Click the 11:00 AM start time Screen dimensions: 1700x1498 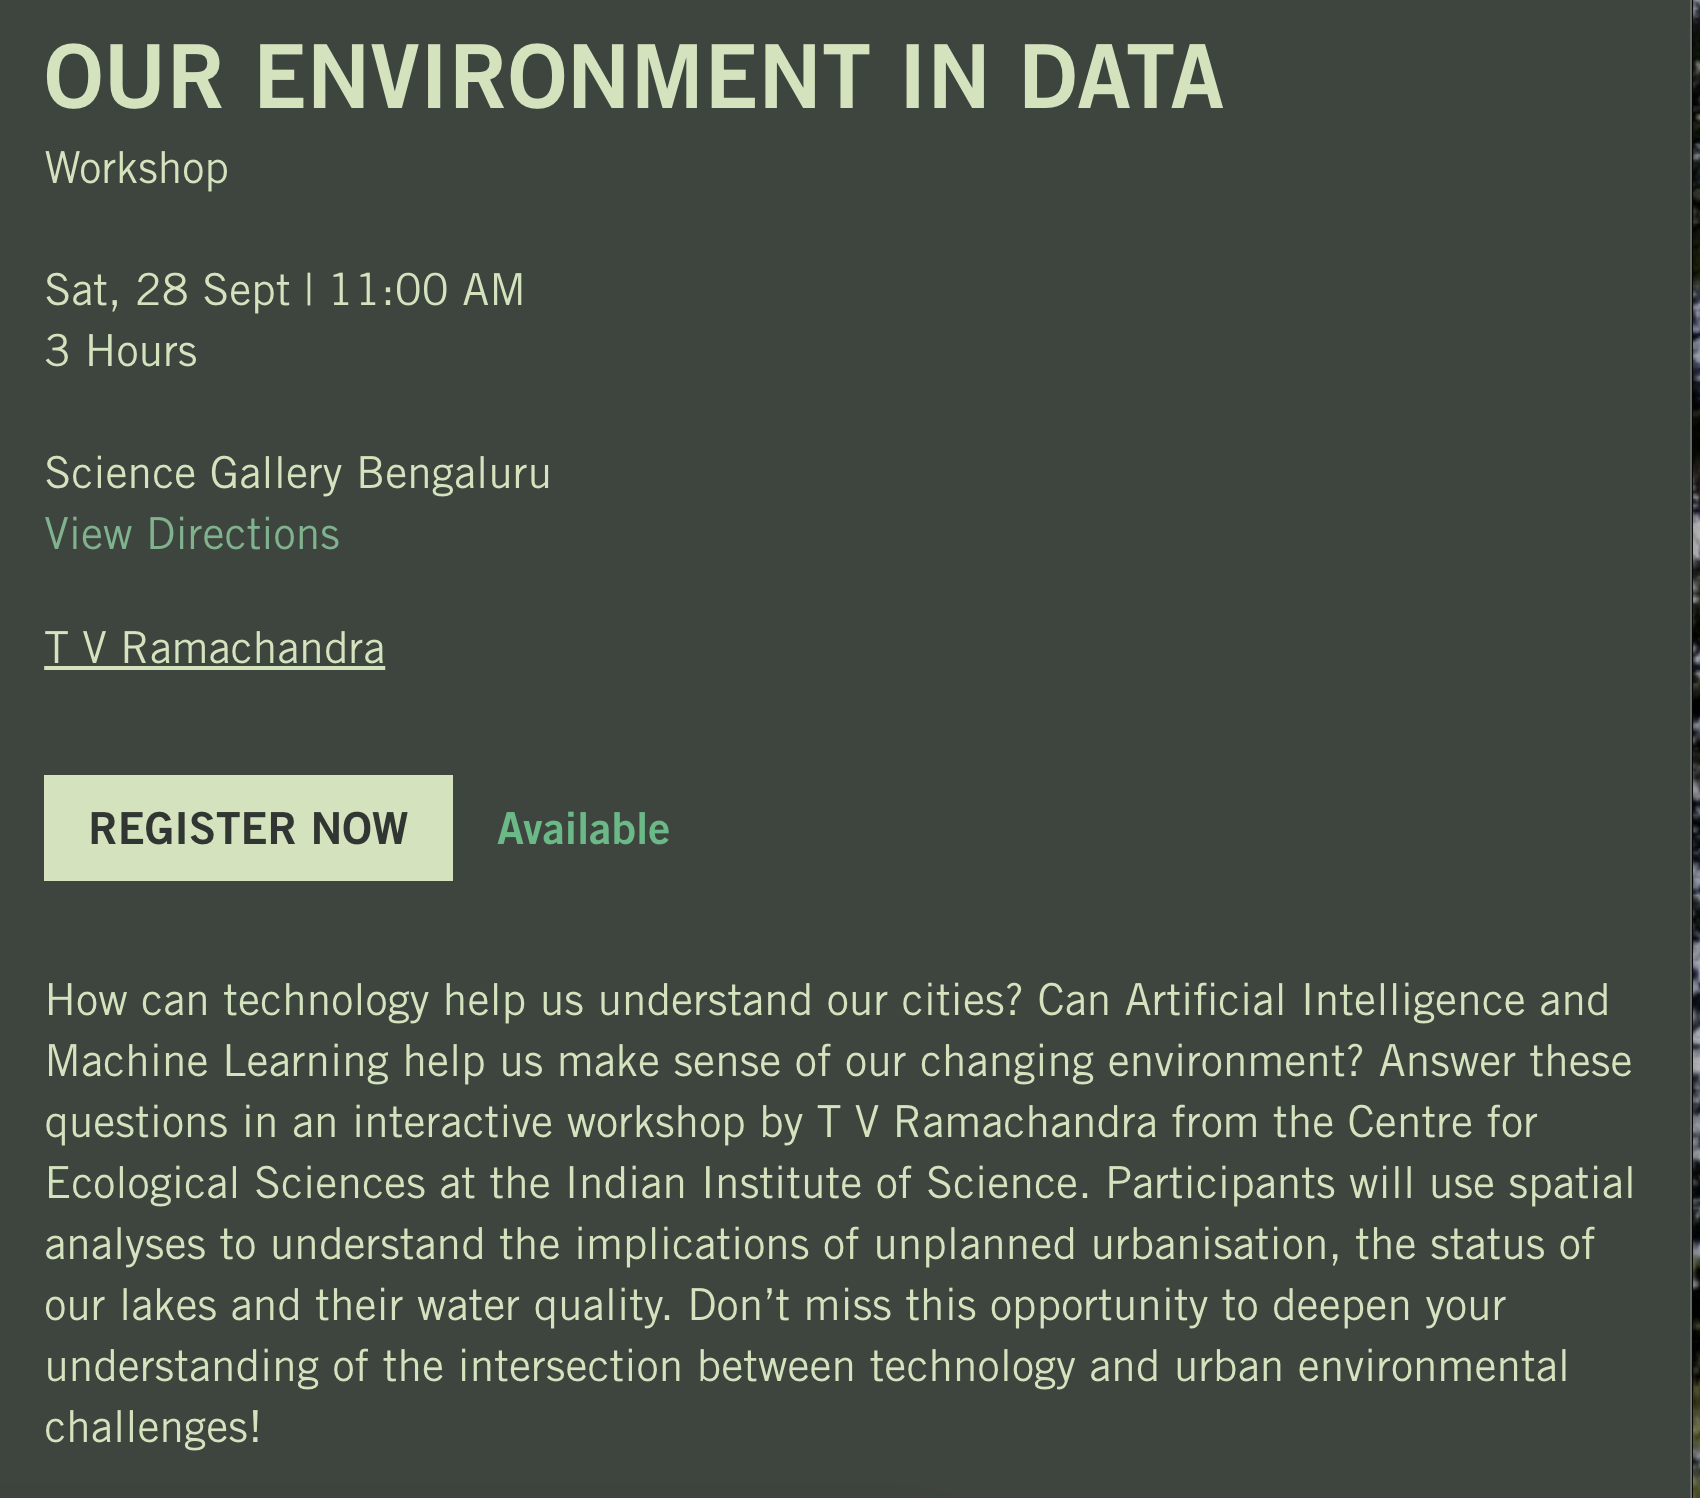tap(427, 290)
